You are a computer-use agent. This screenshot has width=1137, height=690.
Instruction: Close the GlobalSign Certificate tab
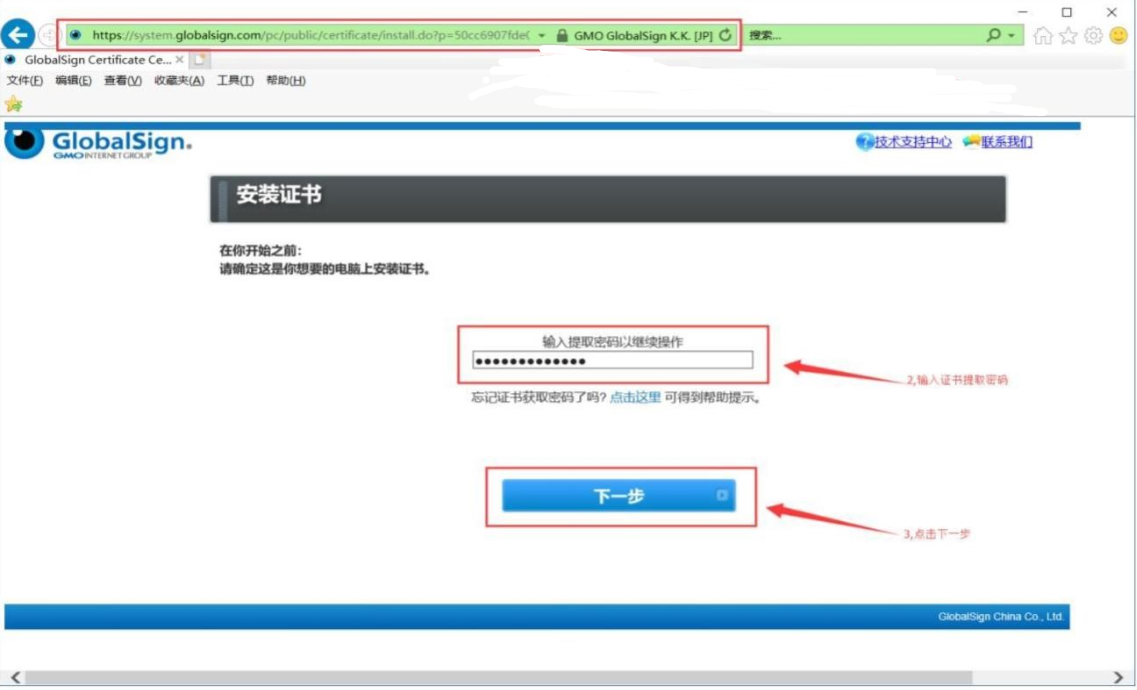pos(180,59)
